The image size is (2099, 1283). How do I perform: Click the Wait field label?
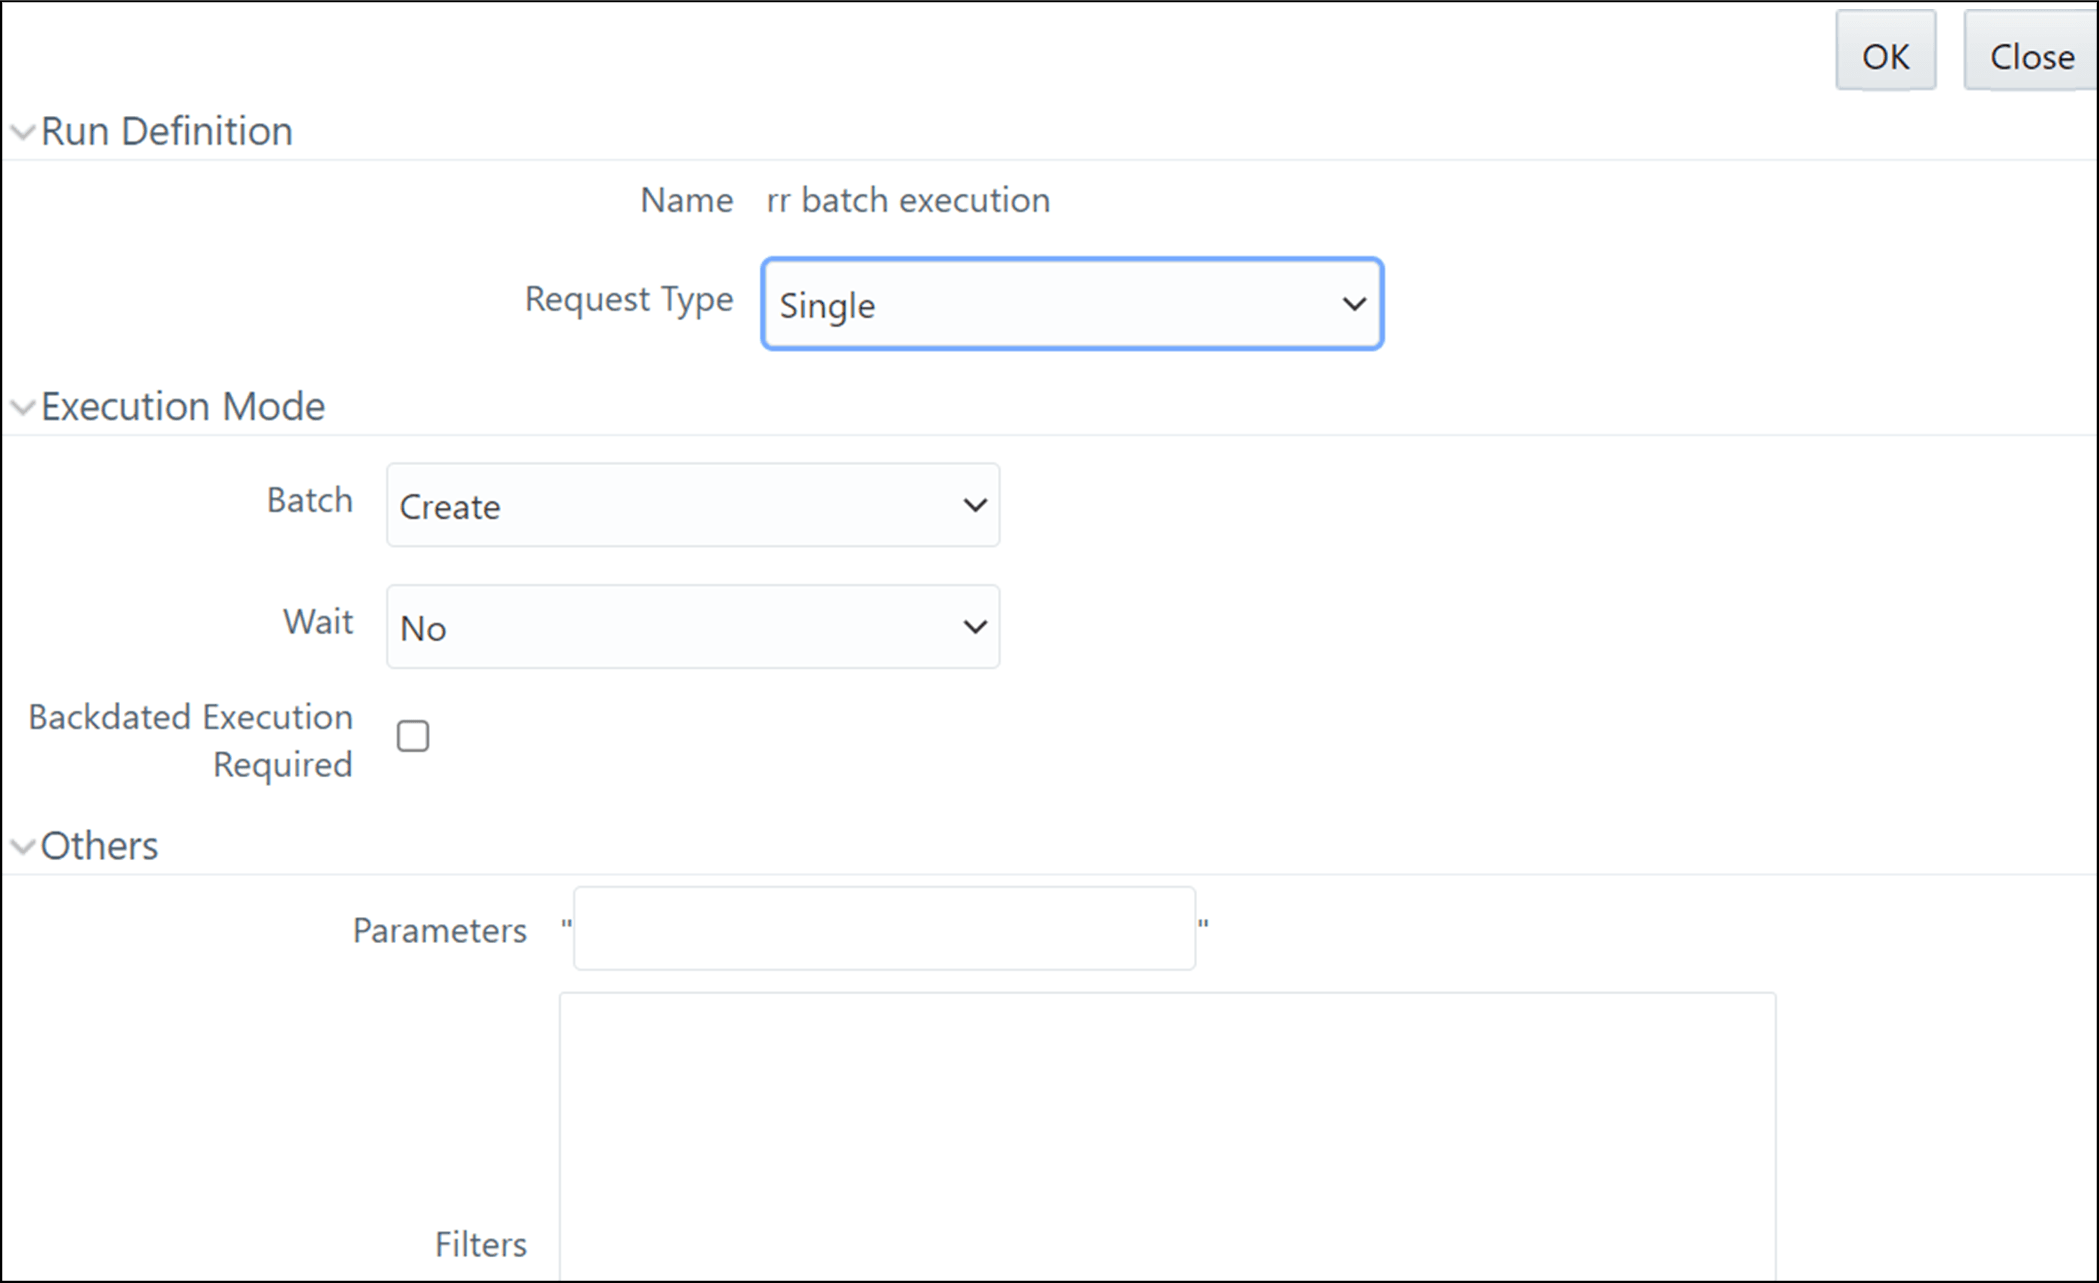(317, 622)
